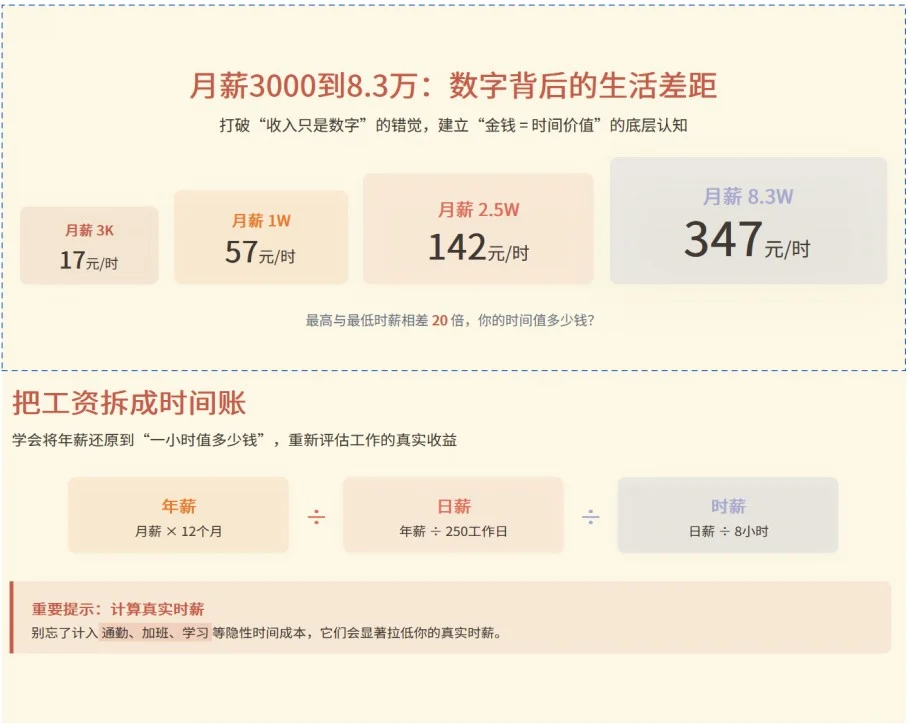Click the main title 月薪3000到8.3万
Screen dimensions: 908x727
tap(454, 85)
